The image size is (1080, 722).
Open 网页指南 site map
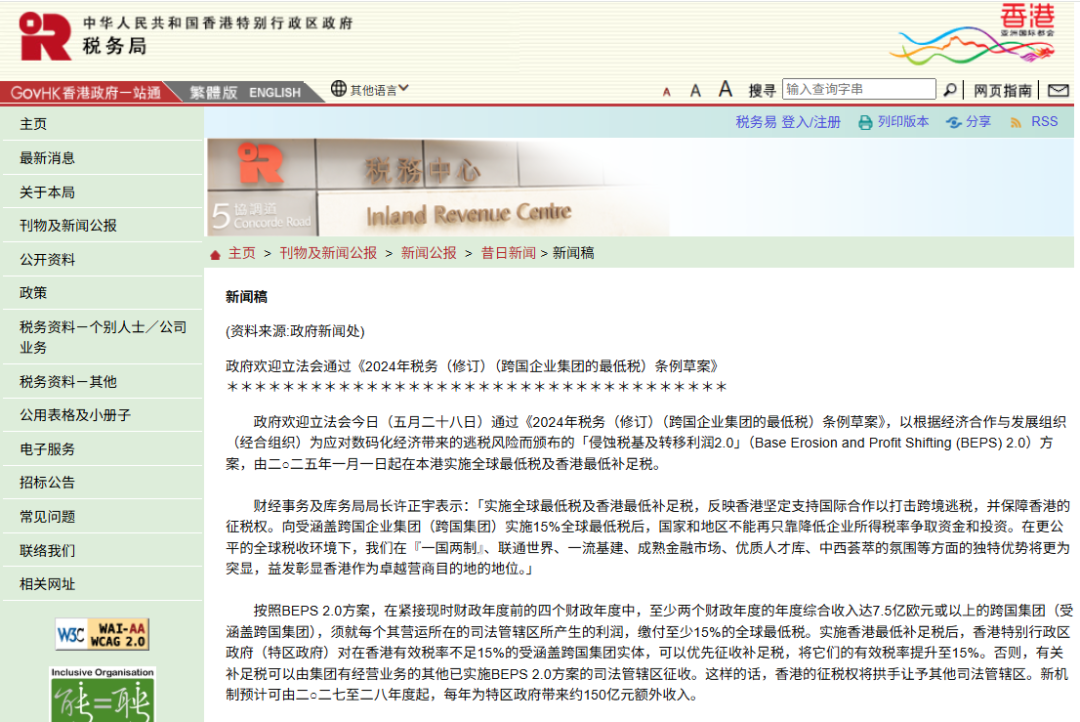[1002, 90]
